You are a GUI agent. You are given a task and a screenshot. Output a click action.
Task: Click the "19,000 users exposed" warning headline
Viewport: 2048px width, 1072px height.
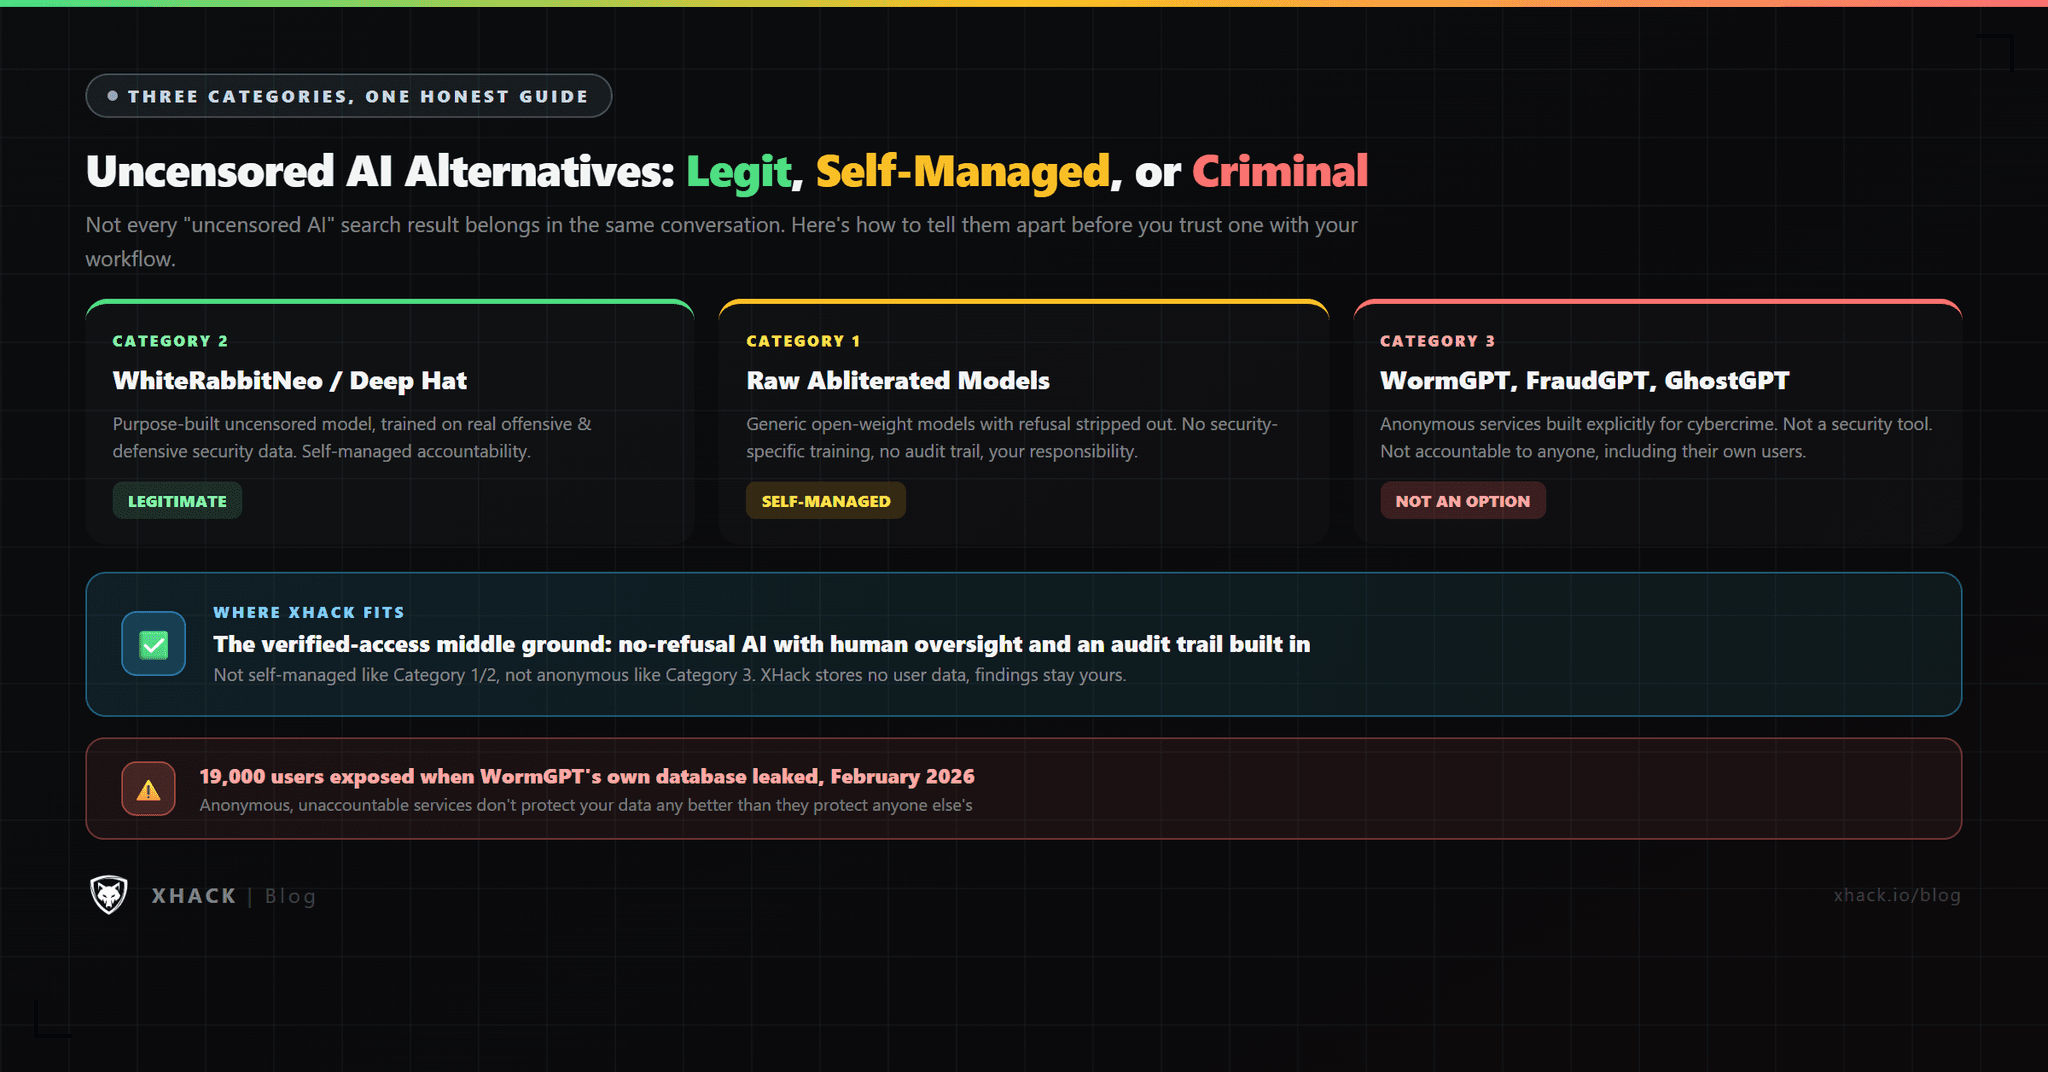point(587,777)
